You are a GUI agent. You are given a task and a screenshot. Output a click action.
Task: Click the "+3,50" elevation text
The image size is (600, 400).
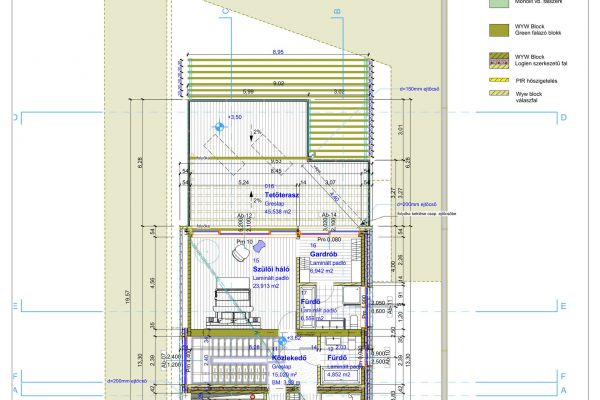235,117
